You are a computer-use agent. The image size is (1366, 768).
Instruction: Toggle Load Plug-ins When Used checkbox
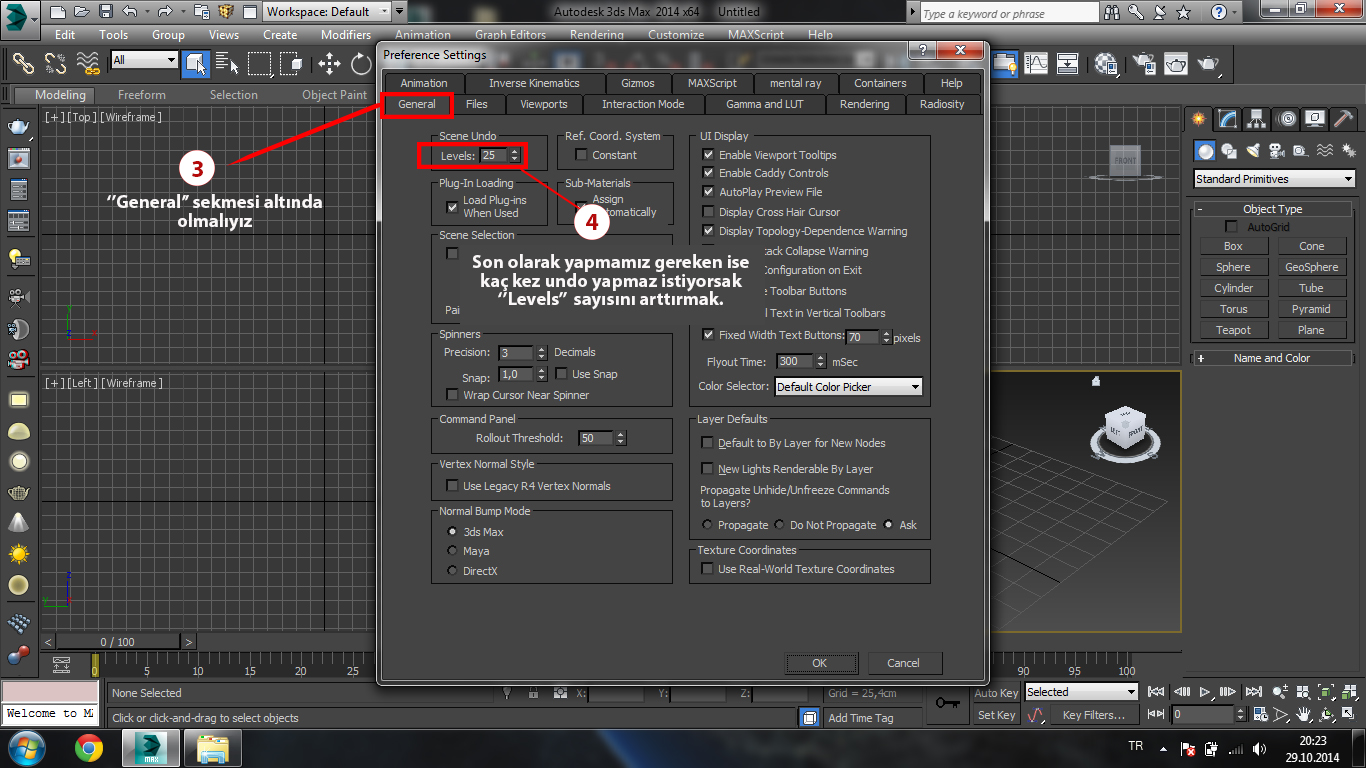[x=452, y=207]
